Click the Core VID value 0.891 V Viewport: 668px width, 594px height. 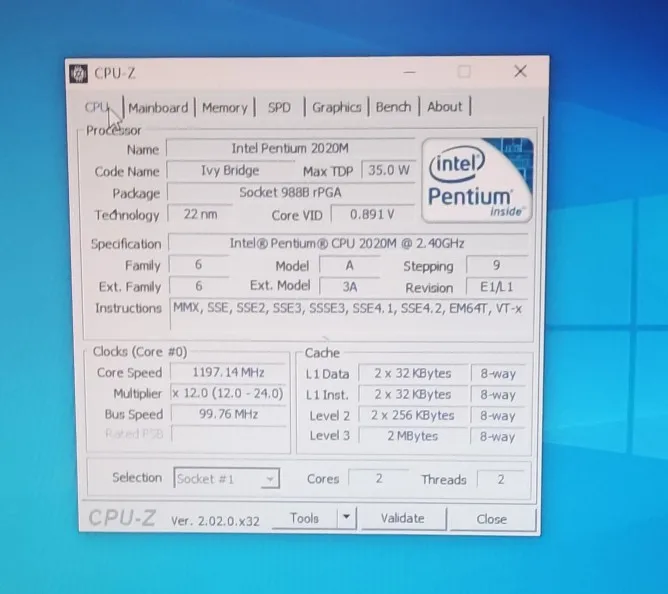[372, 214]
